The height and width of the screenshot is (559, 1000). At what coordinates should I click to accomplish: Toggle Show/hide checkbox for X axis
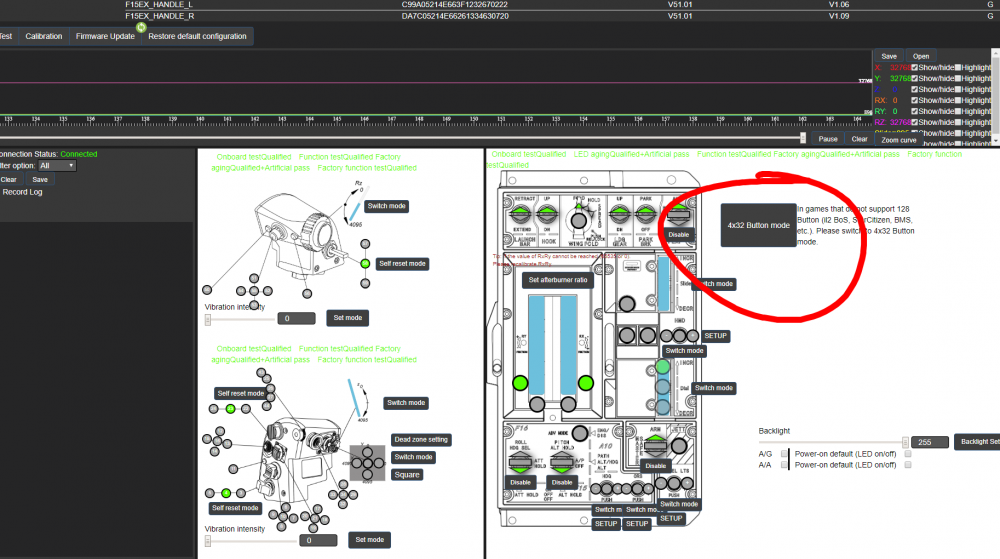(914, 67)
